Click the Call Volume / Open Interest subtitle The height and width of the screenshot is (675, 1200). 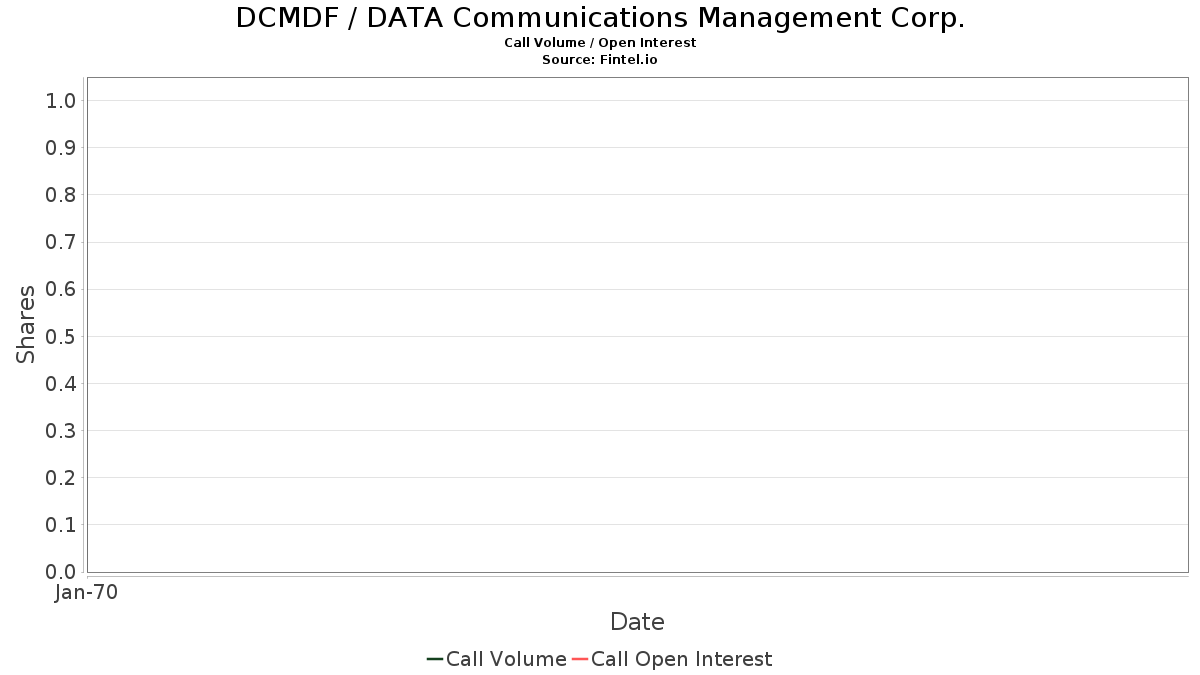coord(600,43)
